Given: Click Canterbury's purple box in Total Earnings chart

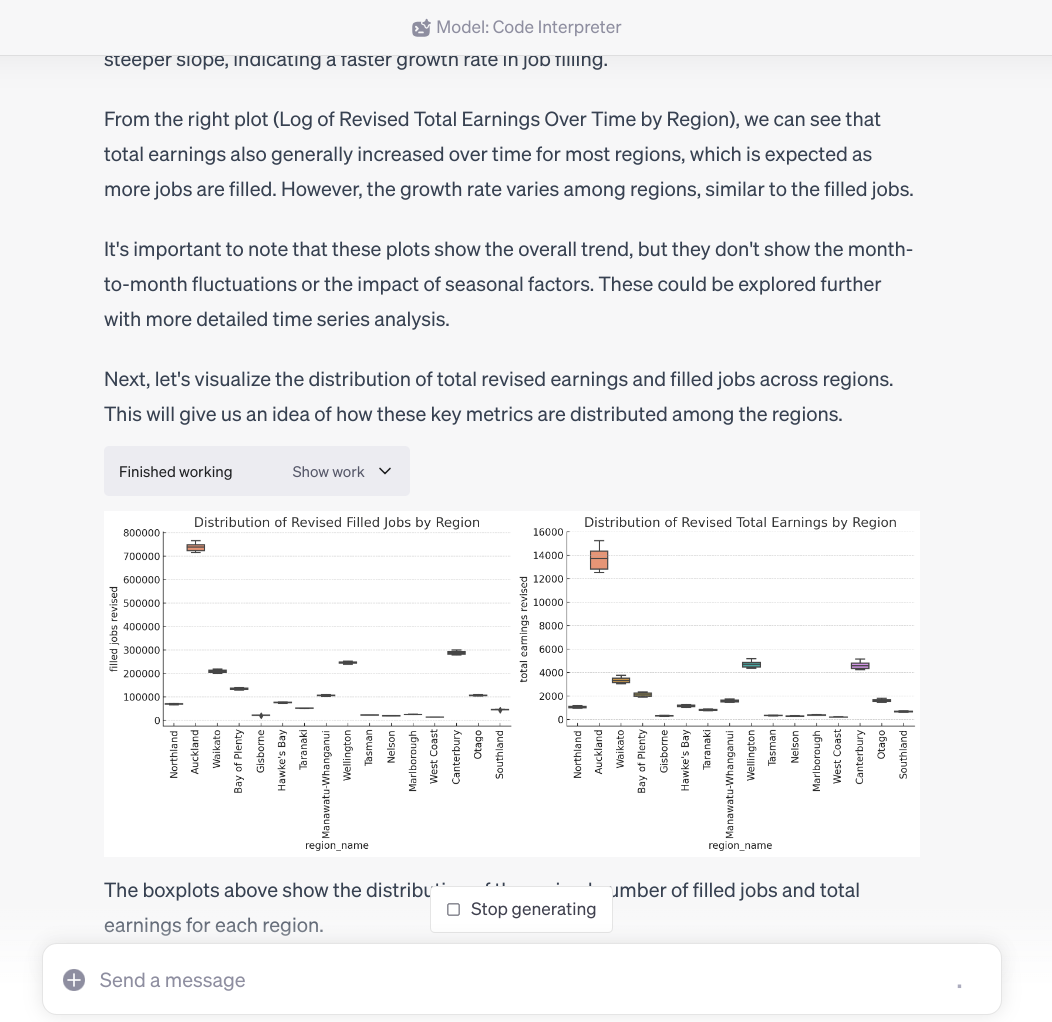Looking at the screenshot, I should 860,665.
